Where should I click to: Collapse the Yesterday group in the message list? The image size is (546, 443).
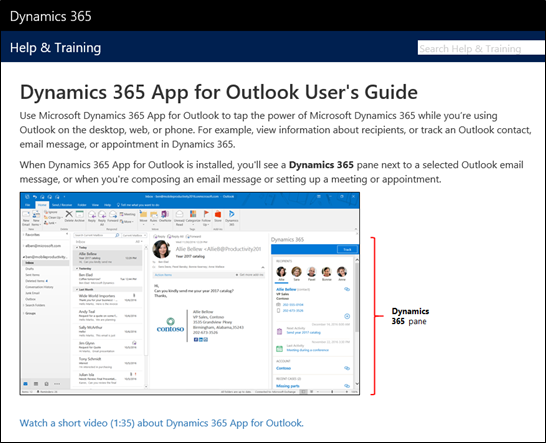[77, 269]
